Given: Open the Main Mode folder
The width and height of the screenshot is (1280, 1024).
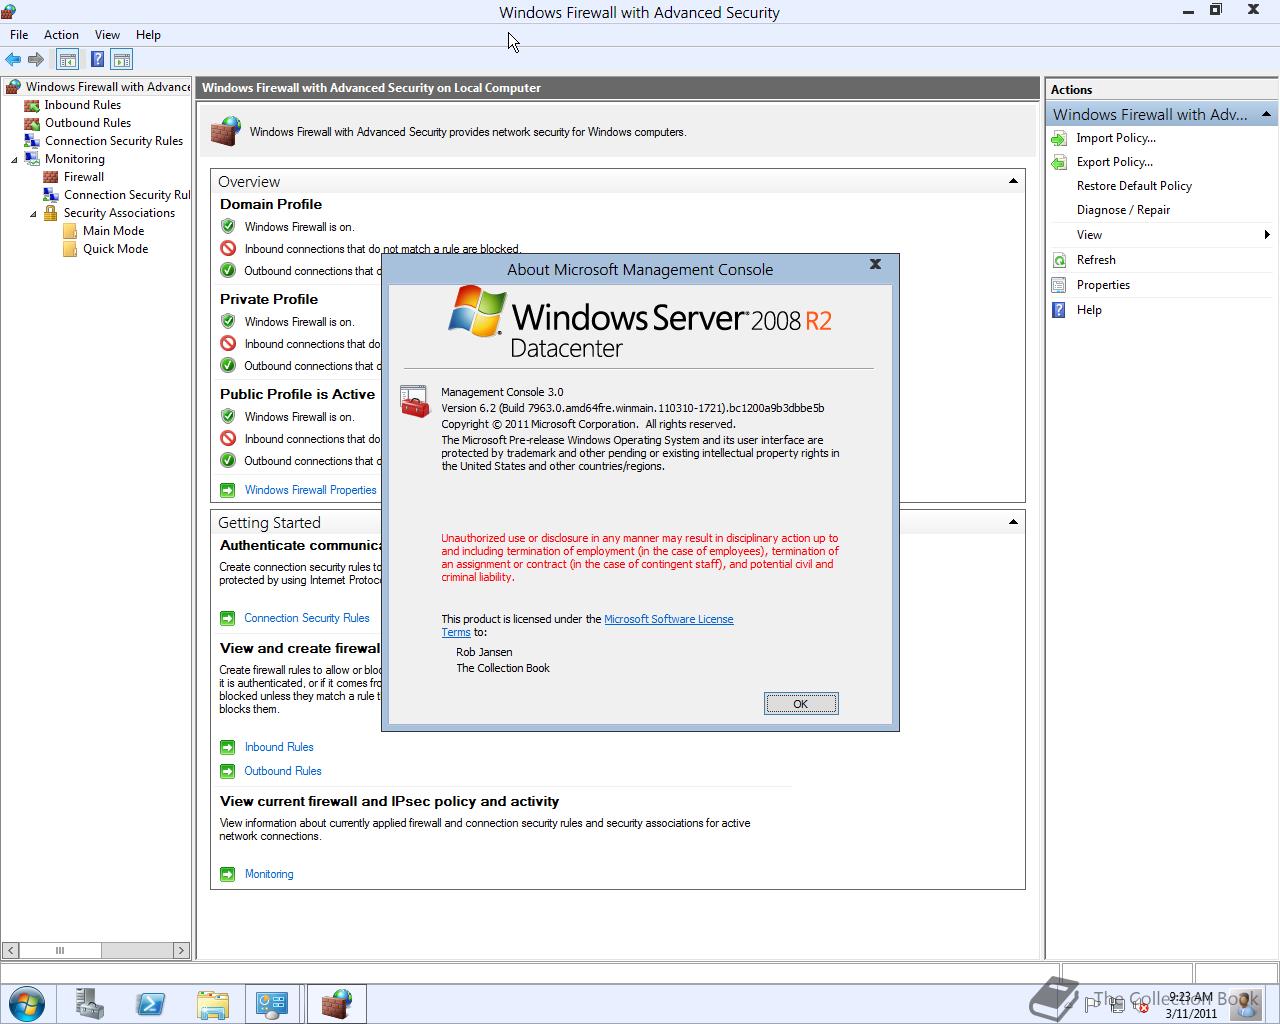Looking at the screenshot, I should coord(113,231).
